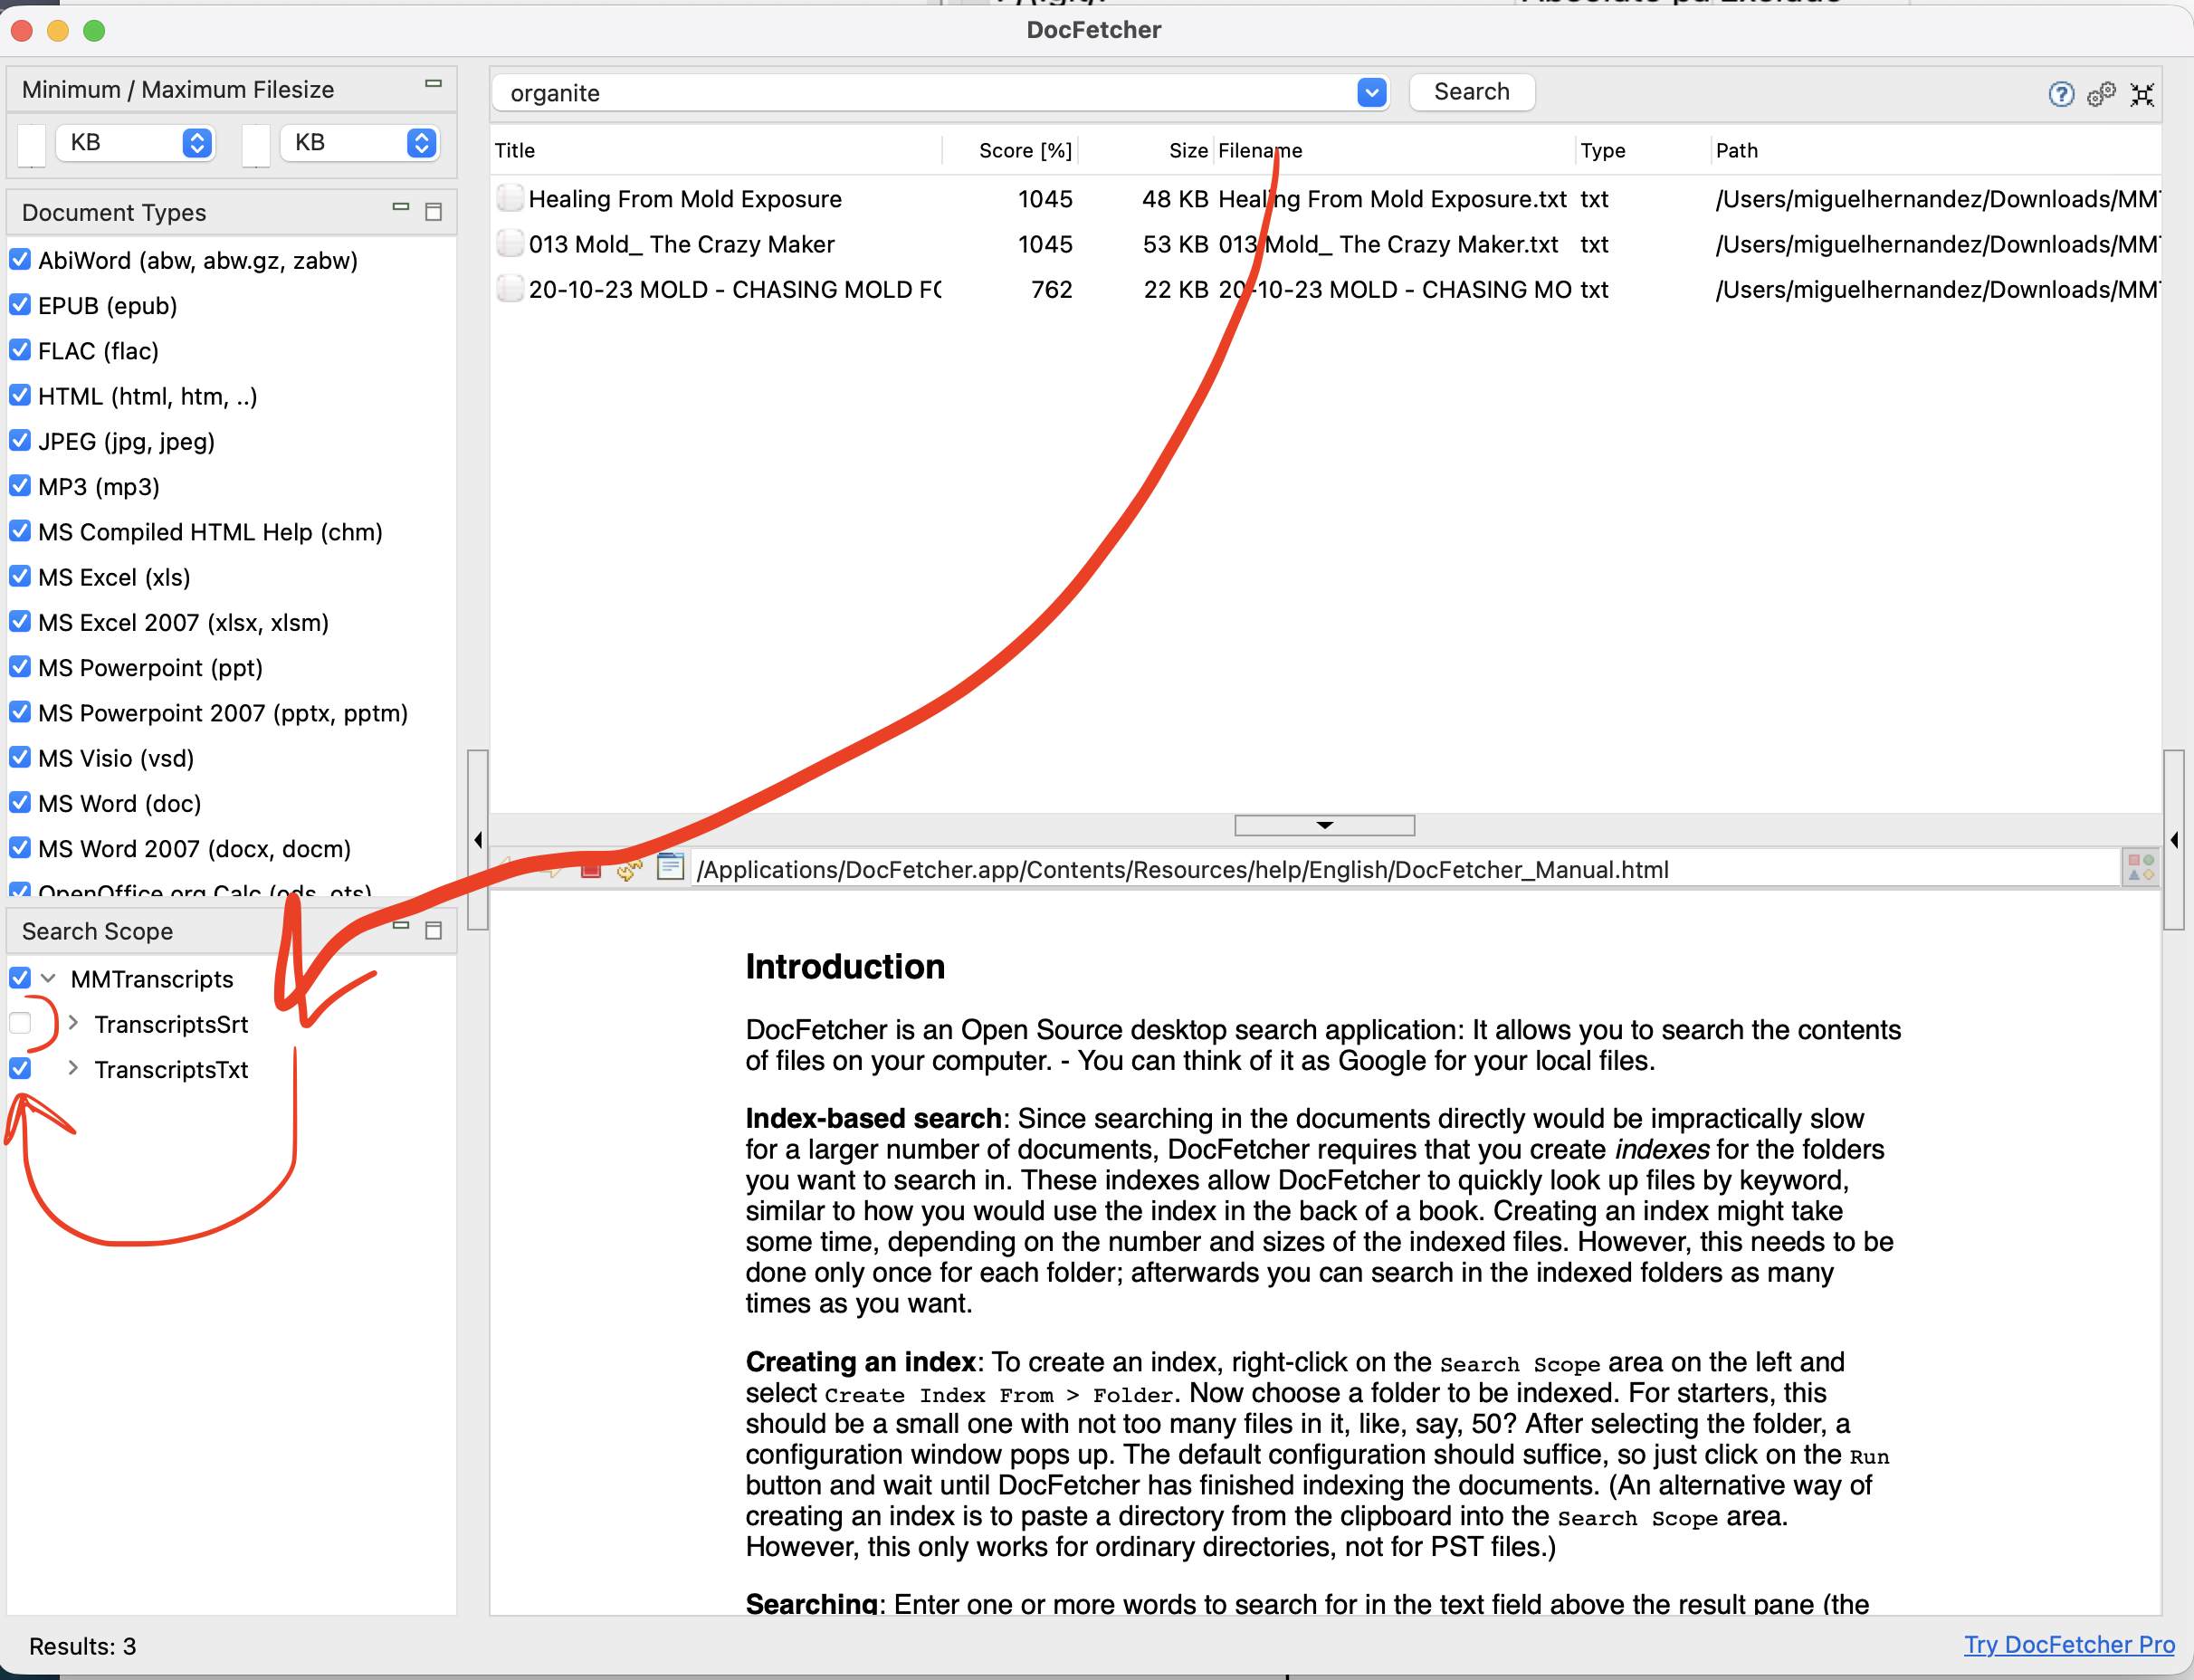Sort results by Title column
The width and height of the screenshot is (2194, 1680).
point(716,150)
